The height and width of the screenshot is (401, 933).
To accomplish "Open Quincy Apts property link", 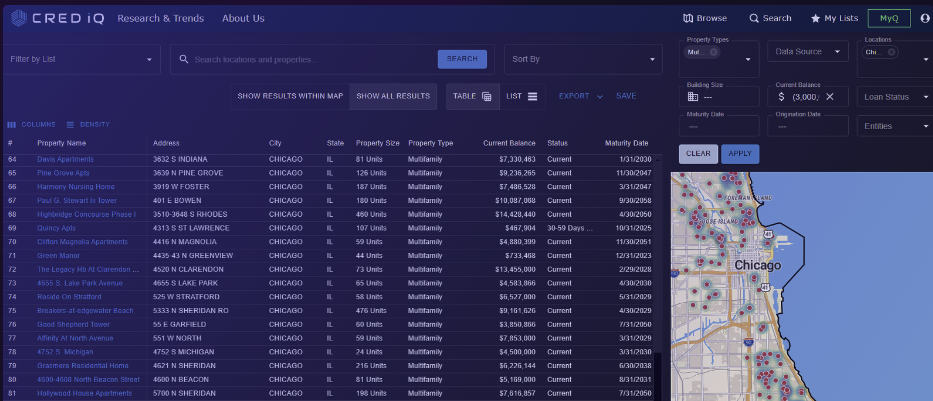I will (56, 228).
